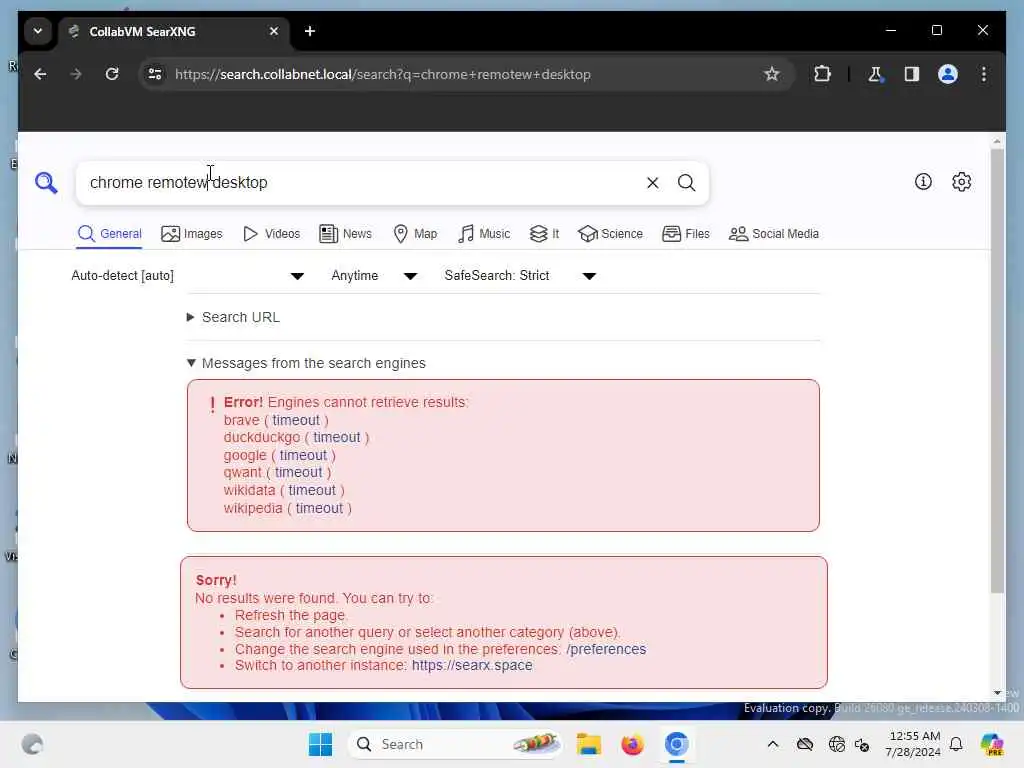Open the Windows Start menu
The width and height of the screenshot is (1024, 768).
[x=320, y=744]
